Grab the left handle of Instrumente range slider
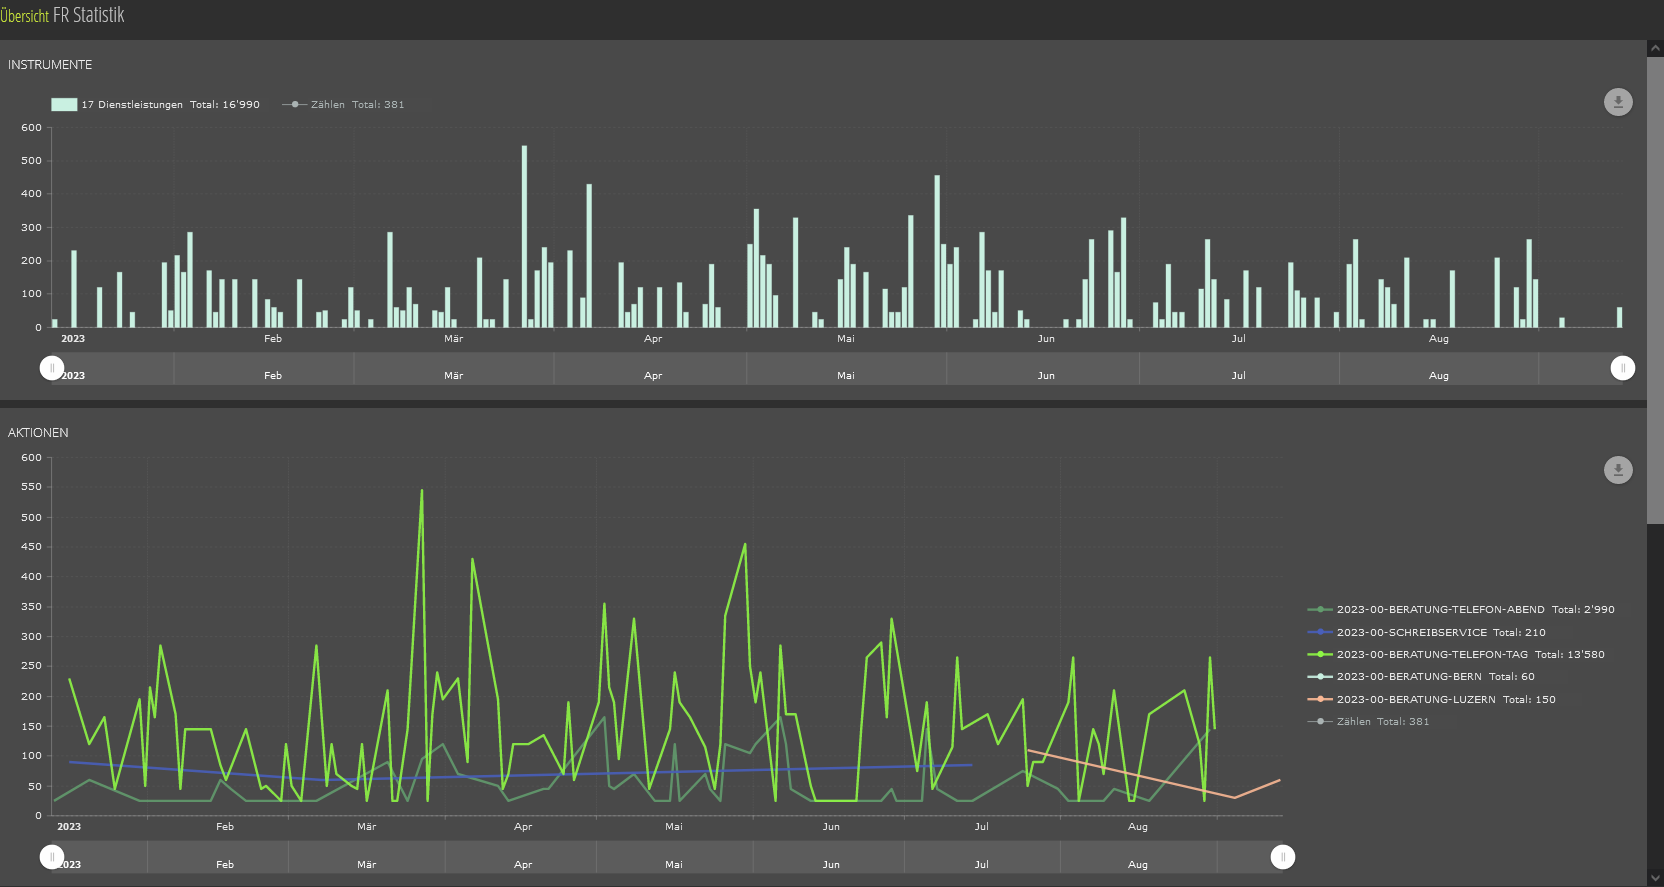1664x887 pixels. [x=52, y=368]
